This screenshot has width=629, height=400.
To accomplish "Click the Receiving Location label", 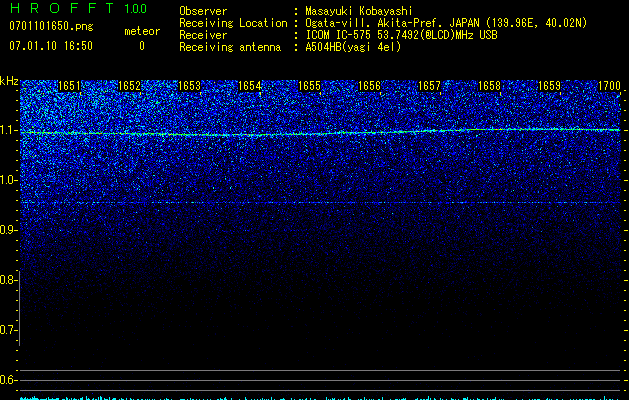I will coord(233,23).
